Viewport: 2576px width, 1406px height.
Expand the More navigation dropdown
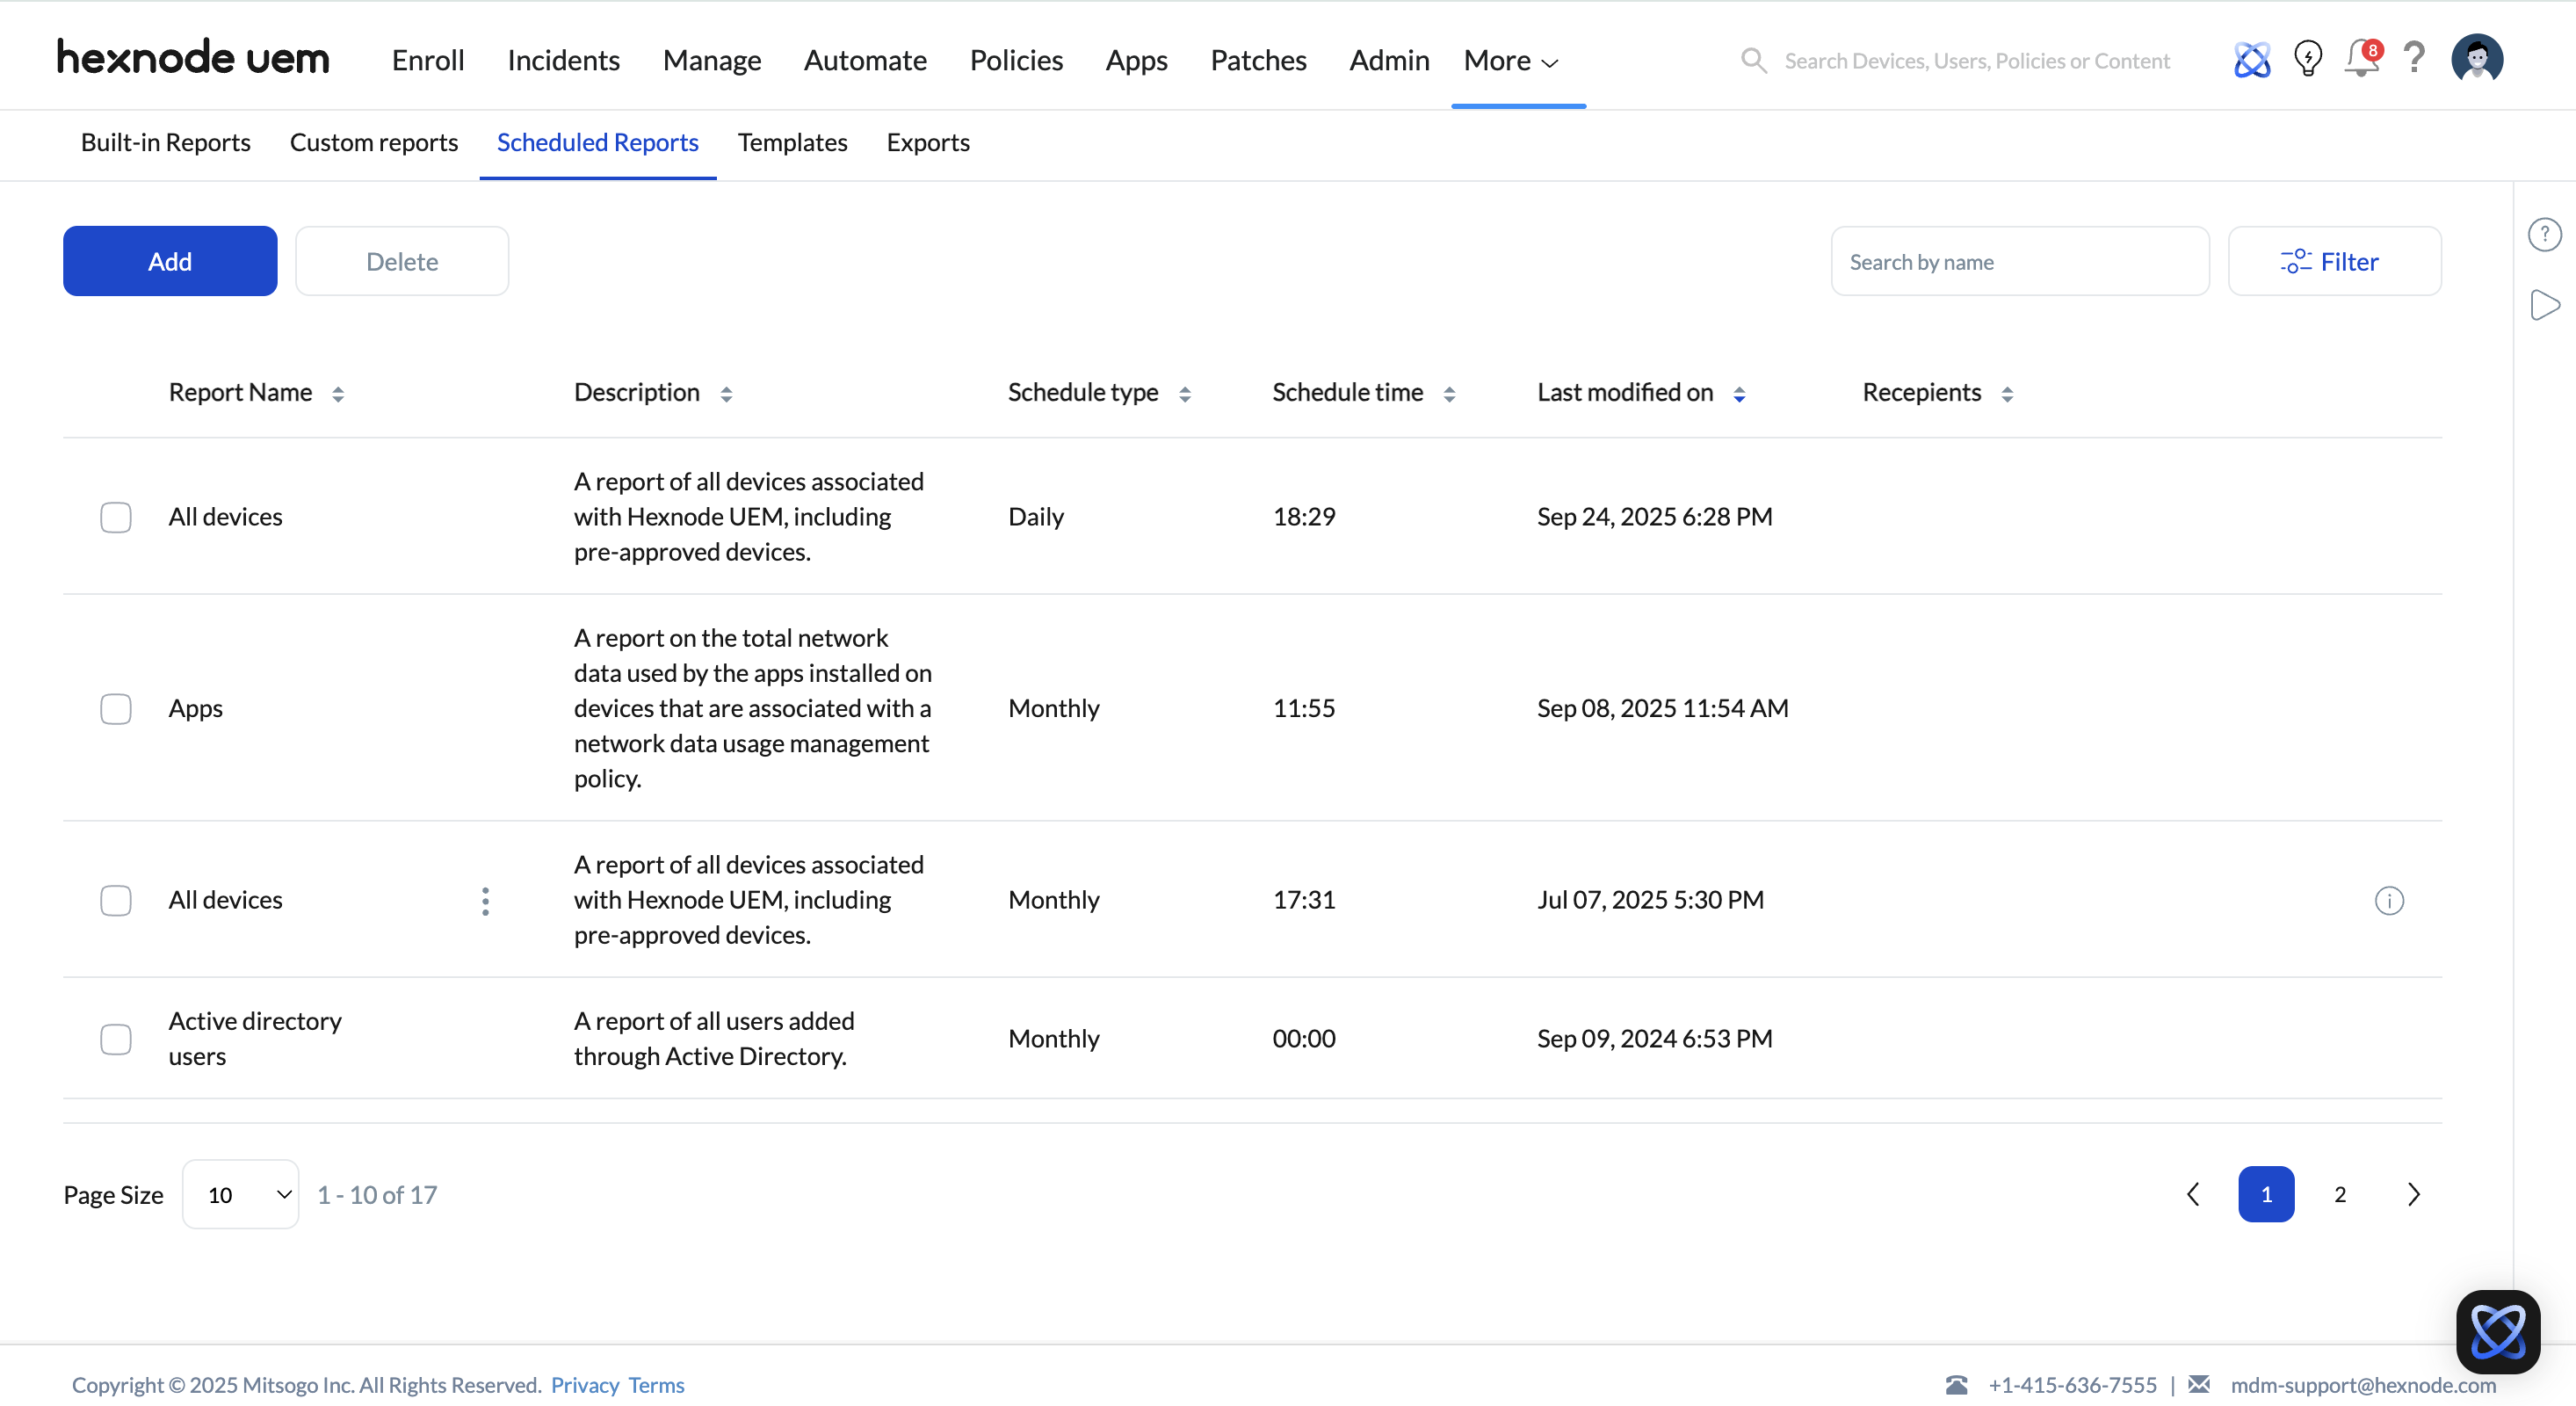tap(1511, 61)
